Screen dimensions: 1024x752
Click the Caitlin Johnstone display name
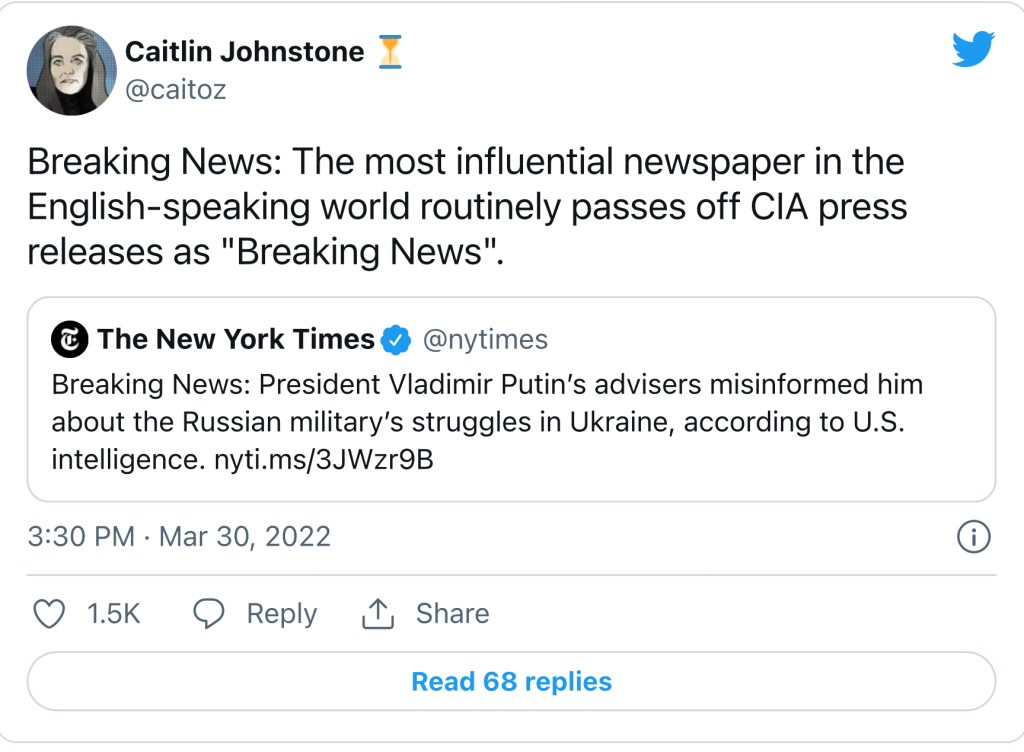pyautogui.click(x=245, y=52)
